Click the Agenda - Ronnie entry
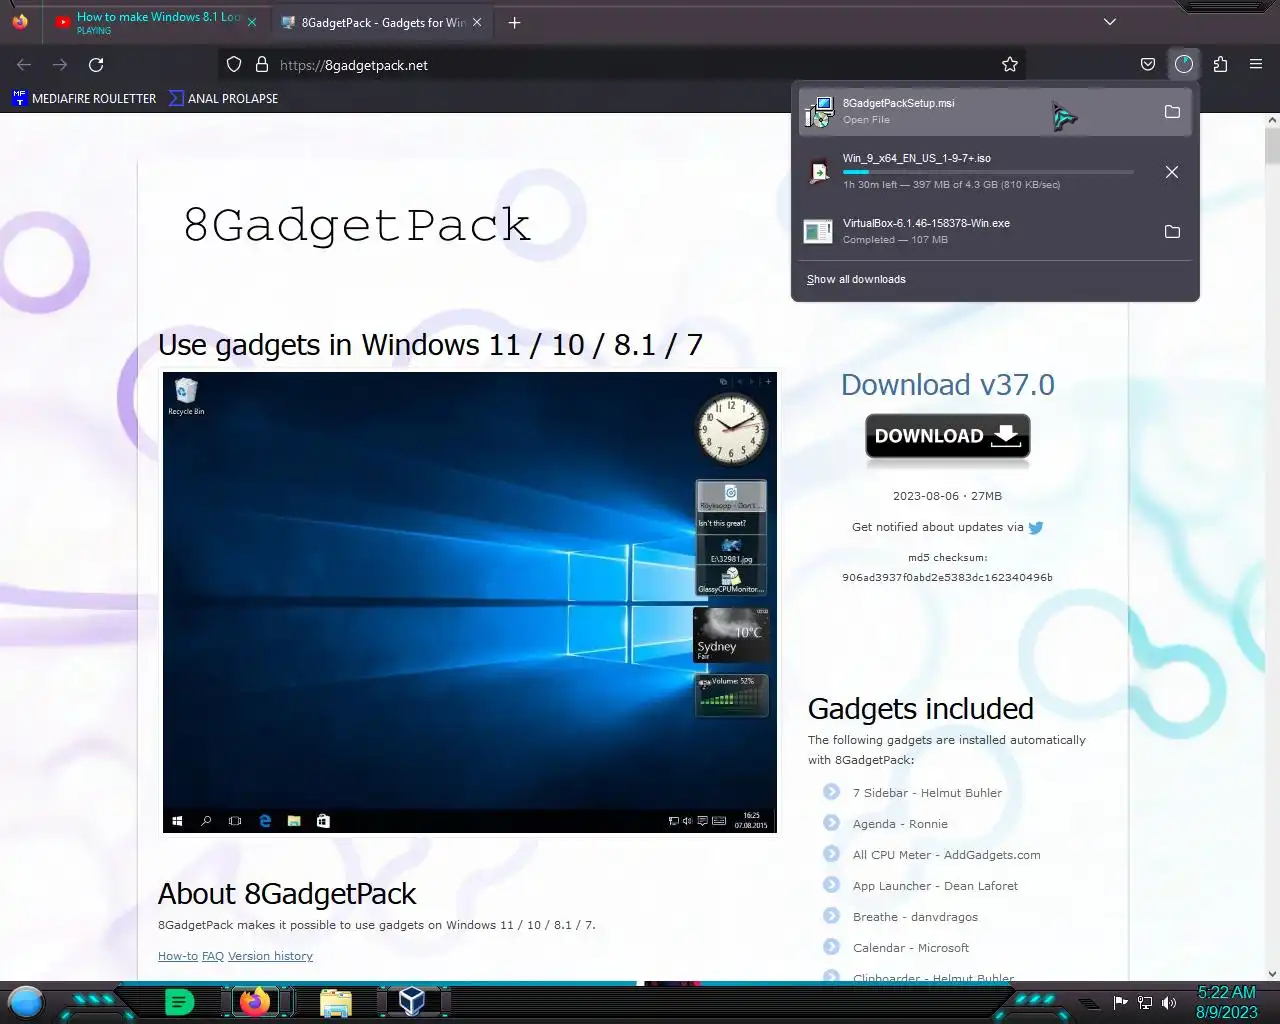The height and width of the screenshot is (1024, 1280). click(900, 824)
